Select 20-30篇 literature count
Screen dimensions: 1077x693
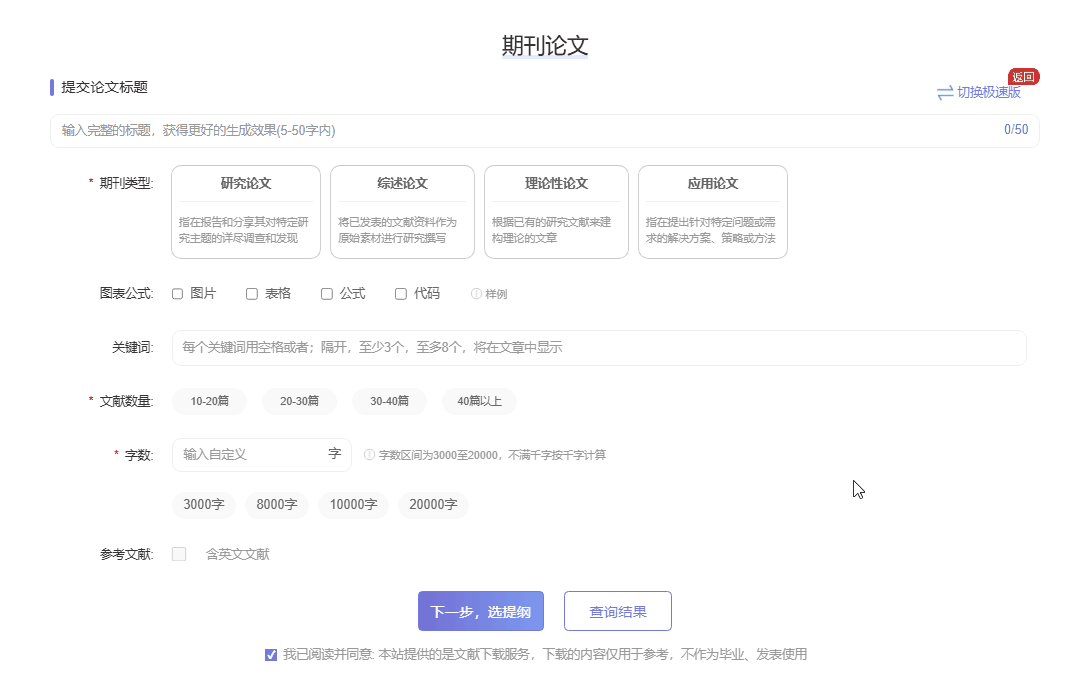[x=299, y=401]
